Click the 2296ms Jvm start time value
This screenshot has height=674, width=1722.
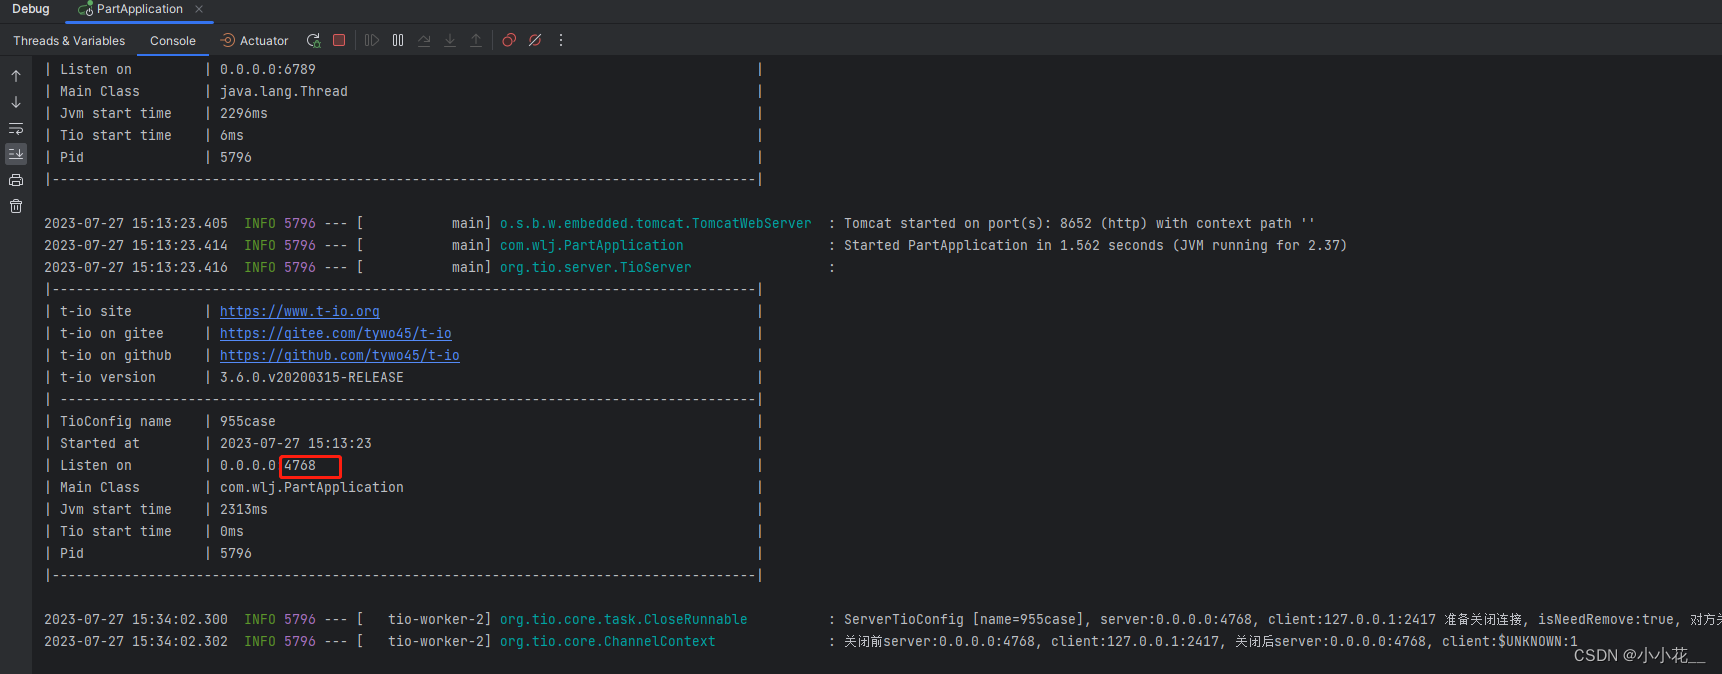tap(244, 113)
